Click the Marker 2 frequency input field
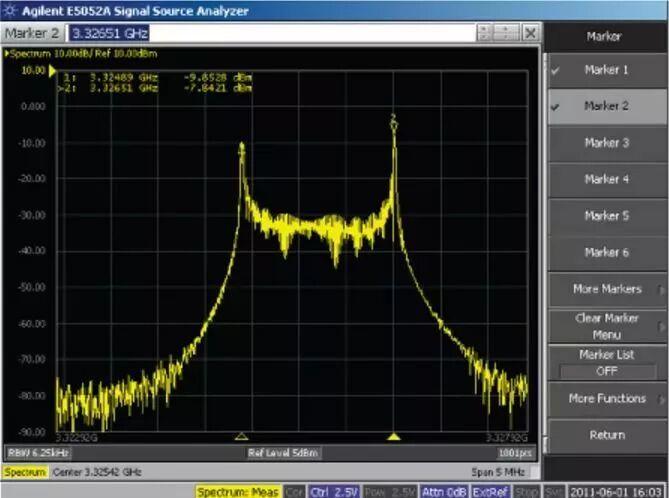Image resolution: width=669 pixels, height=498 pixels. [x=272, y=33]
